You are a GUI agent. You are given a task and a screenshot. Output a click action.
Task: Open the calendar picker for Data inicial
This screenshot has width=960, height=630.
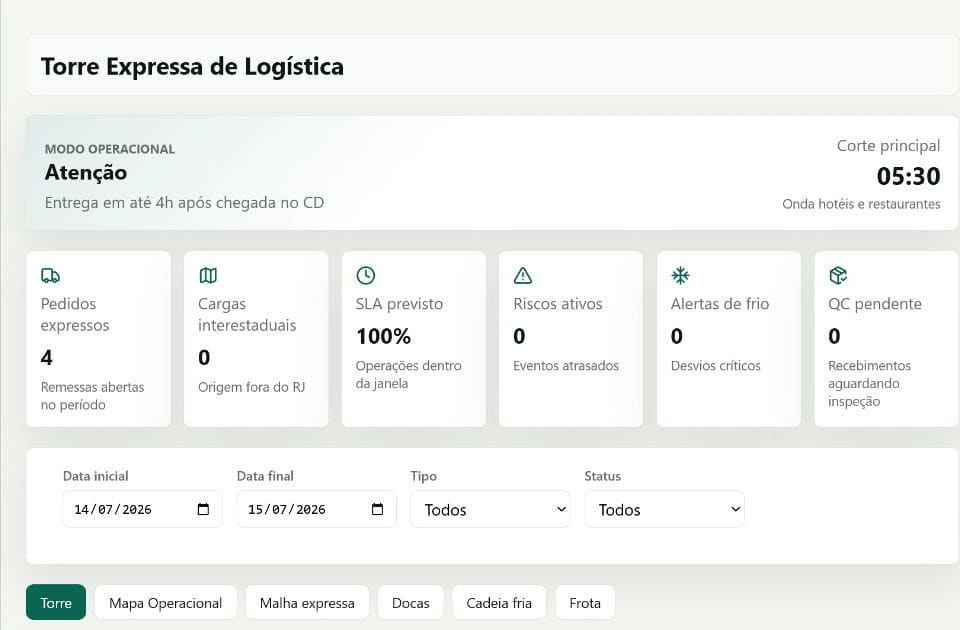pos(203,509)
